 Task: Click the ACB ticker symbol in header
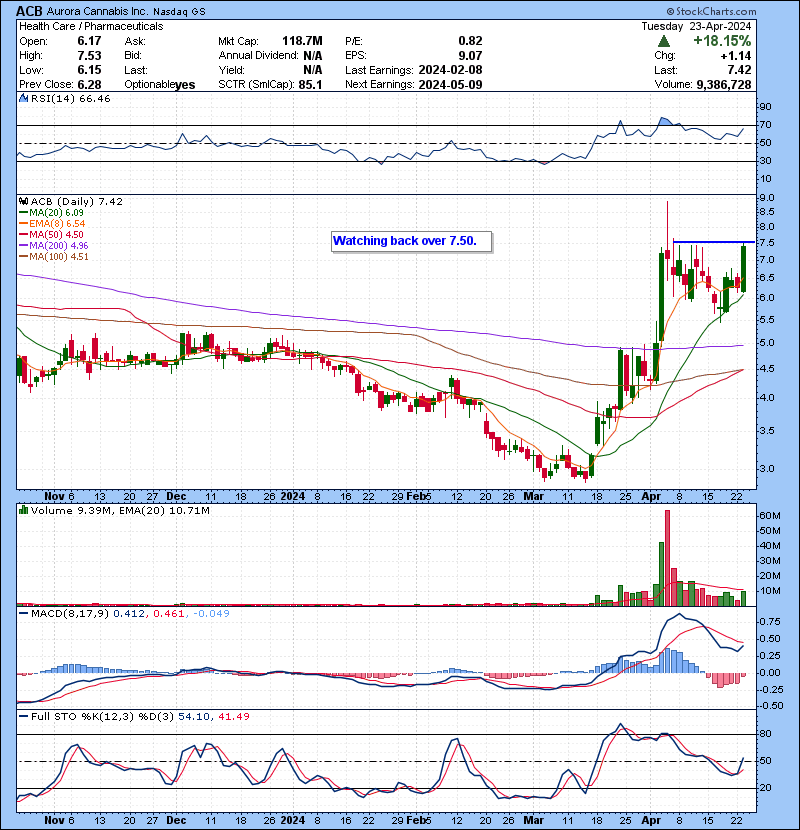pos(29,11)
